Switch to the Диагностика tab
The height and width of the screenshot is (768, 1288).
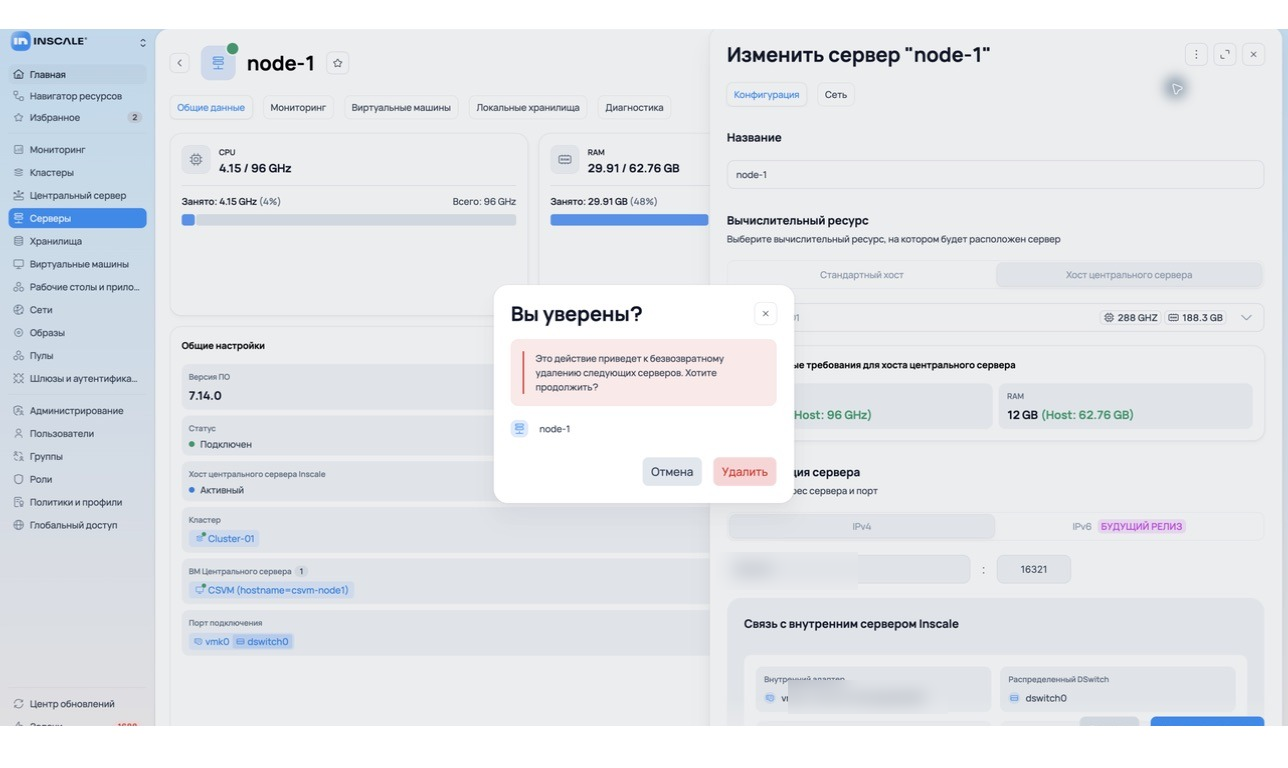point(634,107)
